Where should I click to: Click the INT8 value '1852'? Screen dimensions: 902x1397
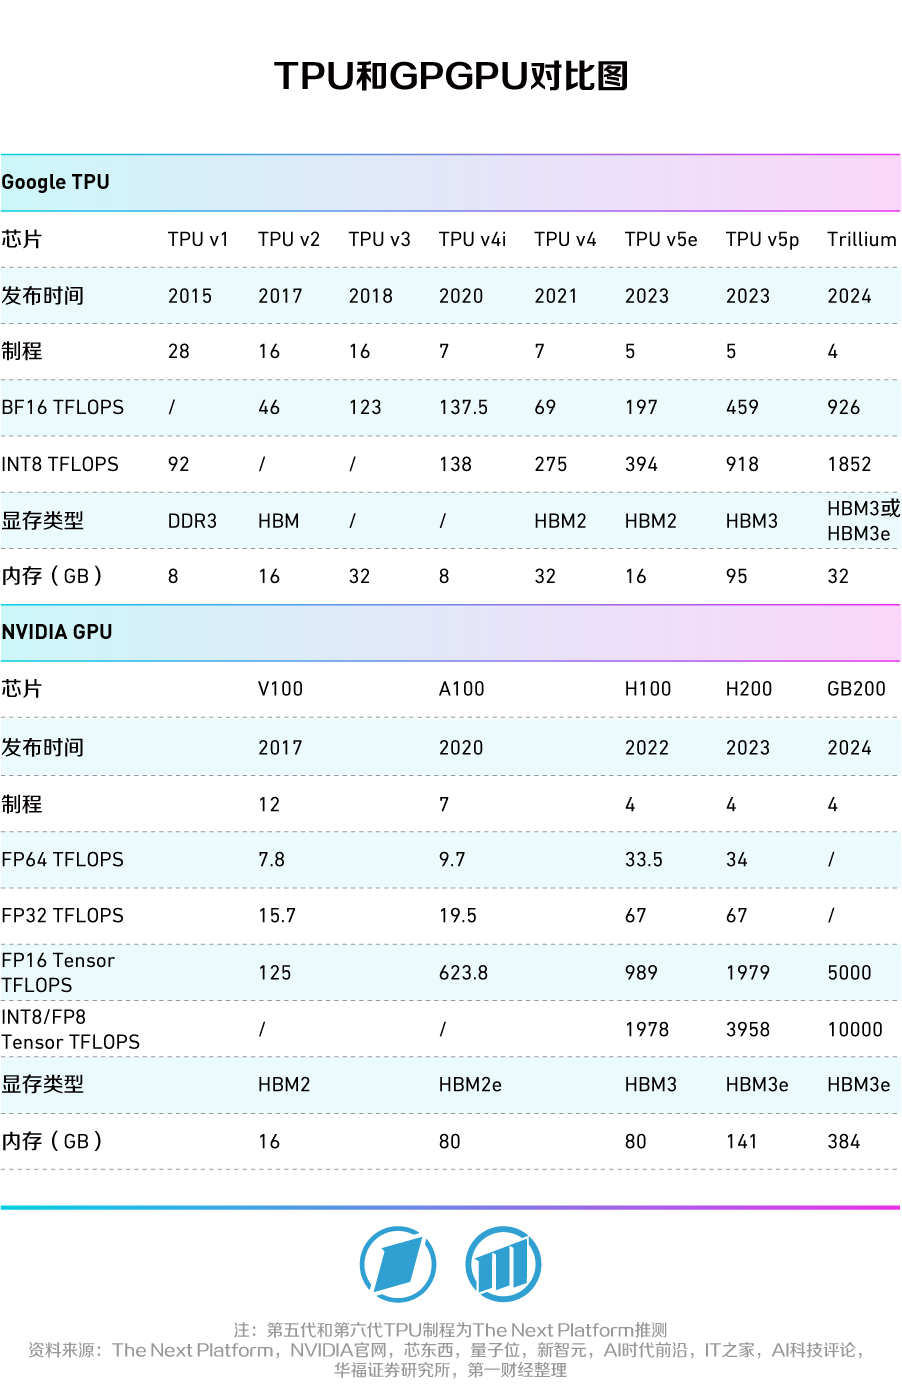pyautogui.click(x=849, y=464)
